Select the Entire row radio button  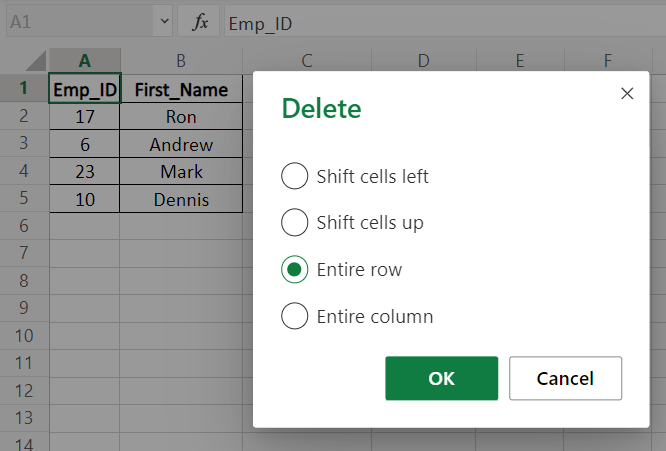pyautogui.click(x=295, y=270)
